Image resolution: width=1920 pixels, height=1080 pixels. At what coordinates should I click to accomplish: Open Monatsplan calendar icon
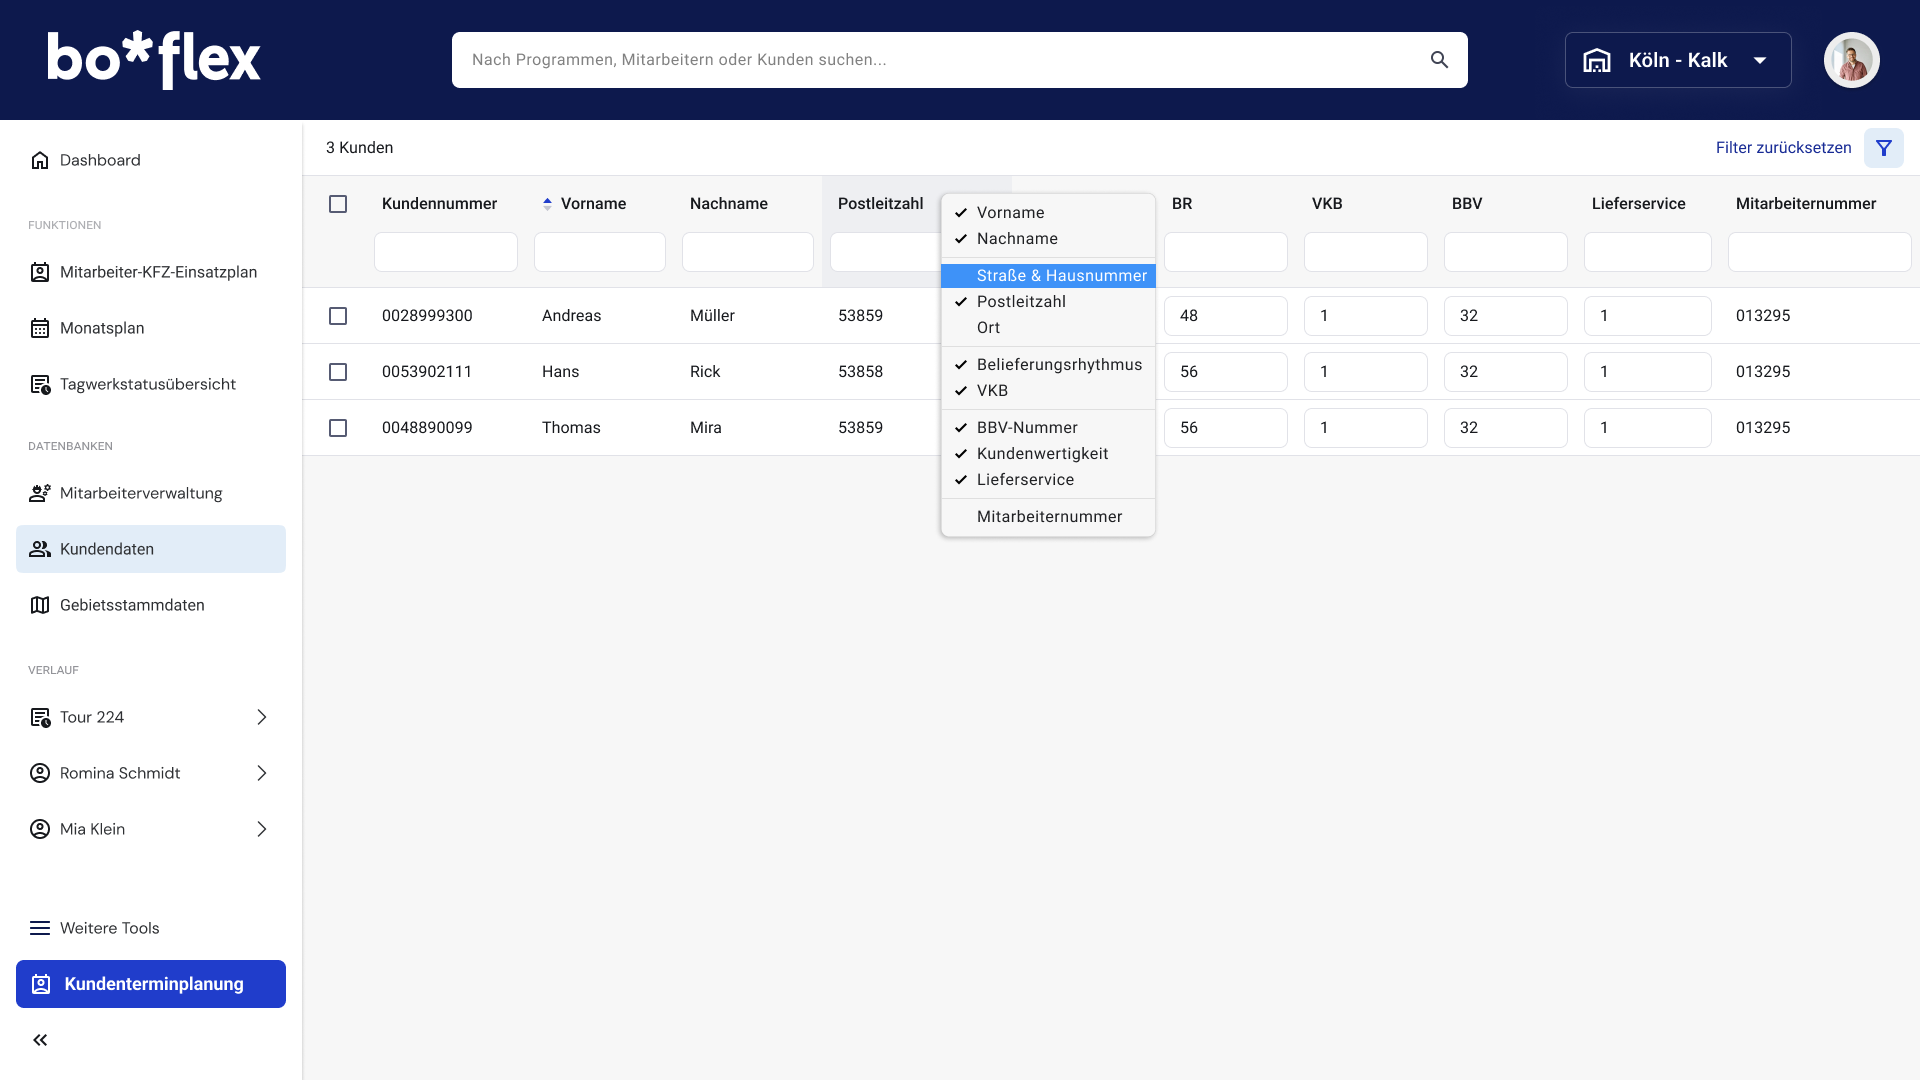point(40,328)
